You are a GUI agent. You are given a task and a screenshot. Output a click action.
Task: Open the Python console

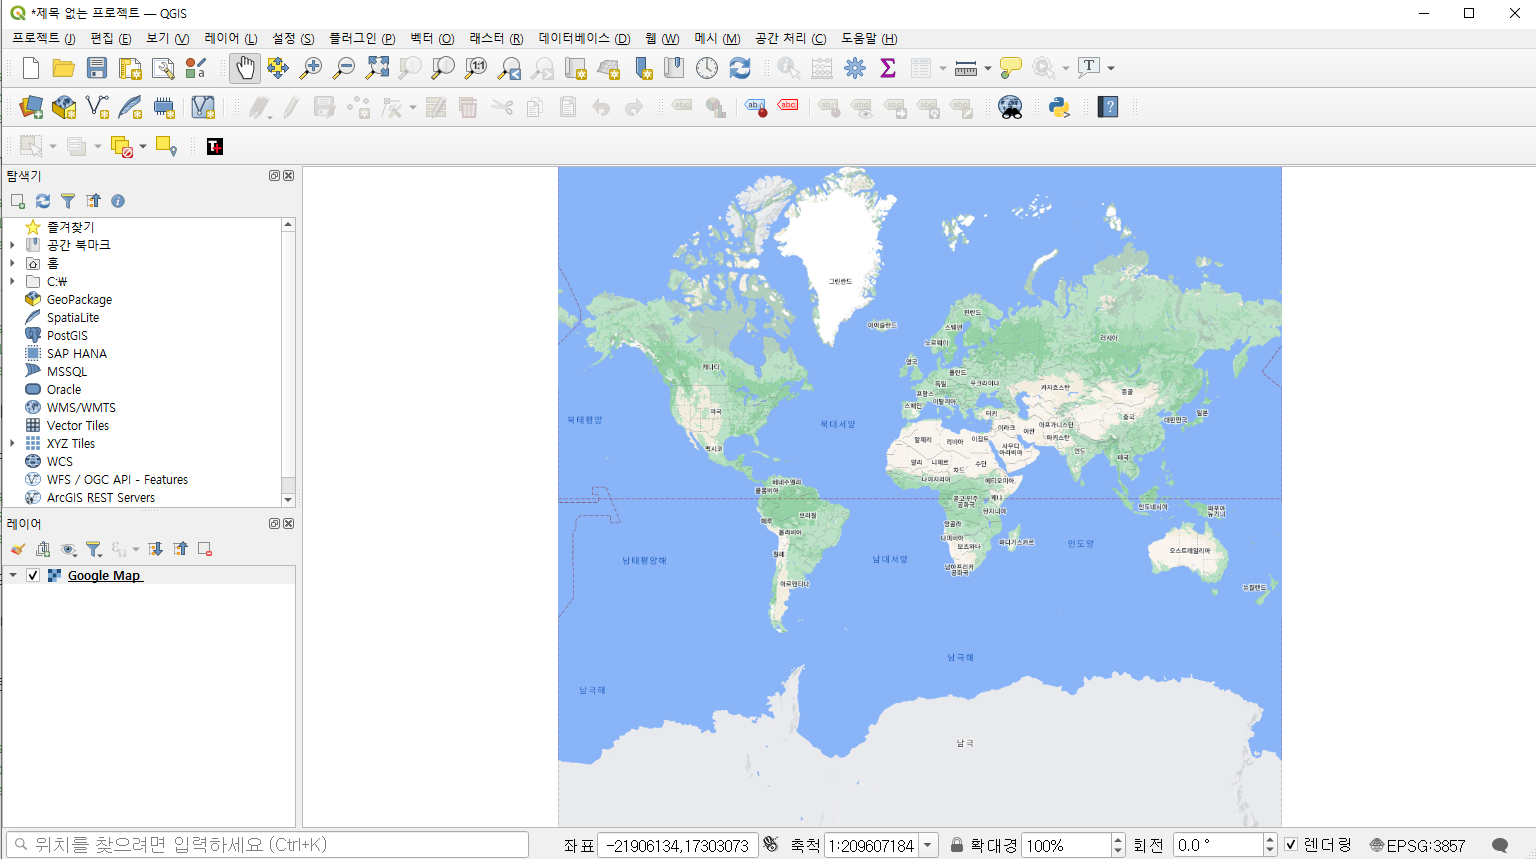1058,107
